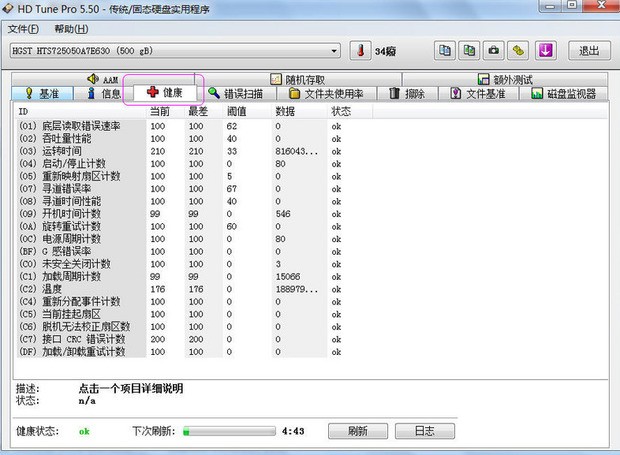The width and height of the screenshot is (620, 455).
Task: Switch to the 信息 tab
Action: (104, 94)
